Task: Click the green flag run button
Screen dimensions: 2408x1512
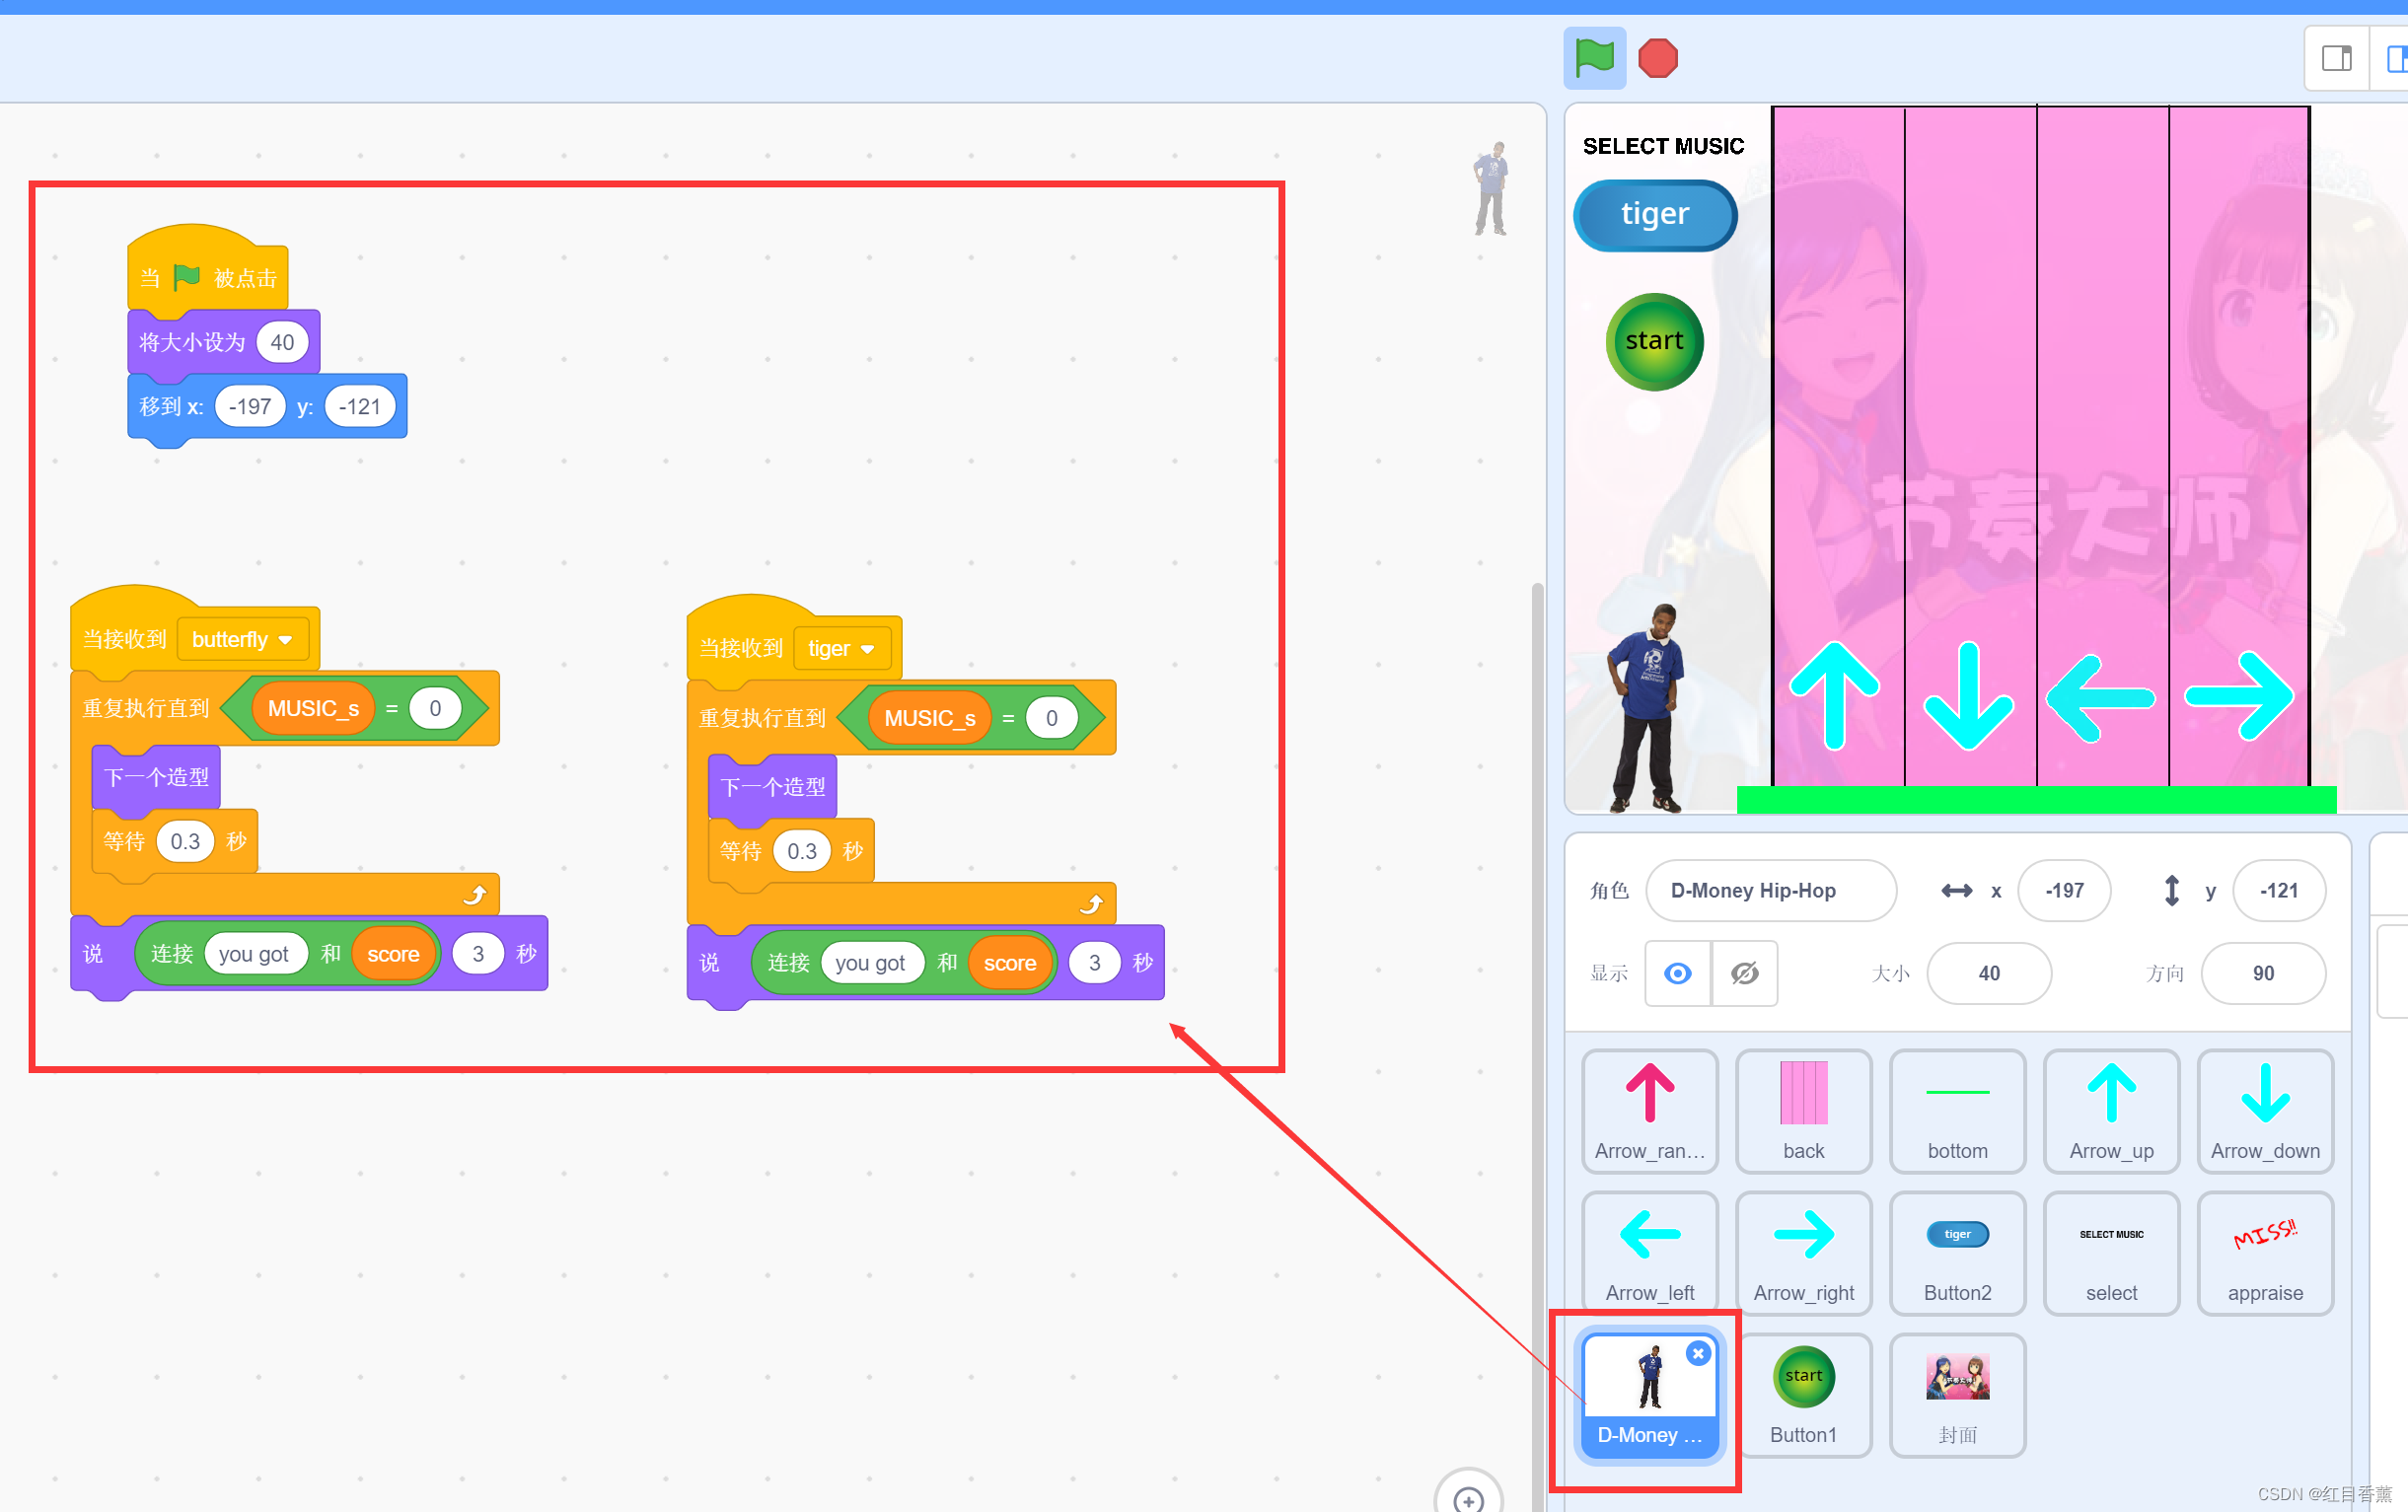Action: click(1593, 58)
